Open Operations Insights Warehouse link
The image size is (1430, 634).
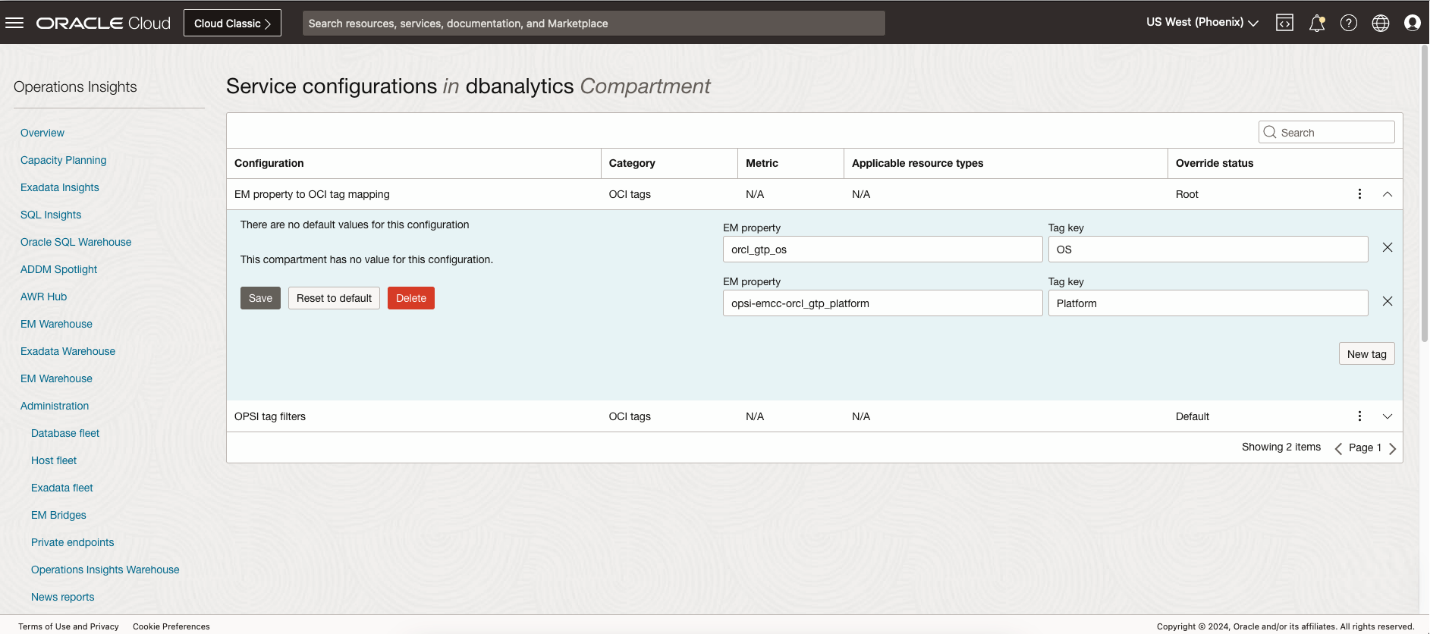pyautogui.click(x=105, y=570)
